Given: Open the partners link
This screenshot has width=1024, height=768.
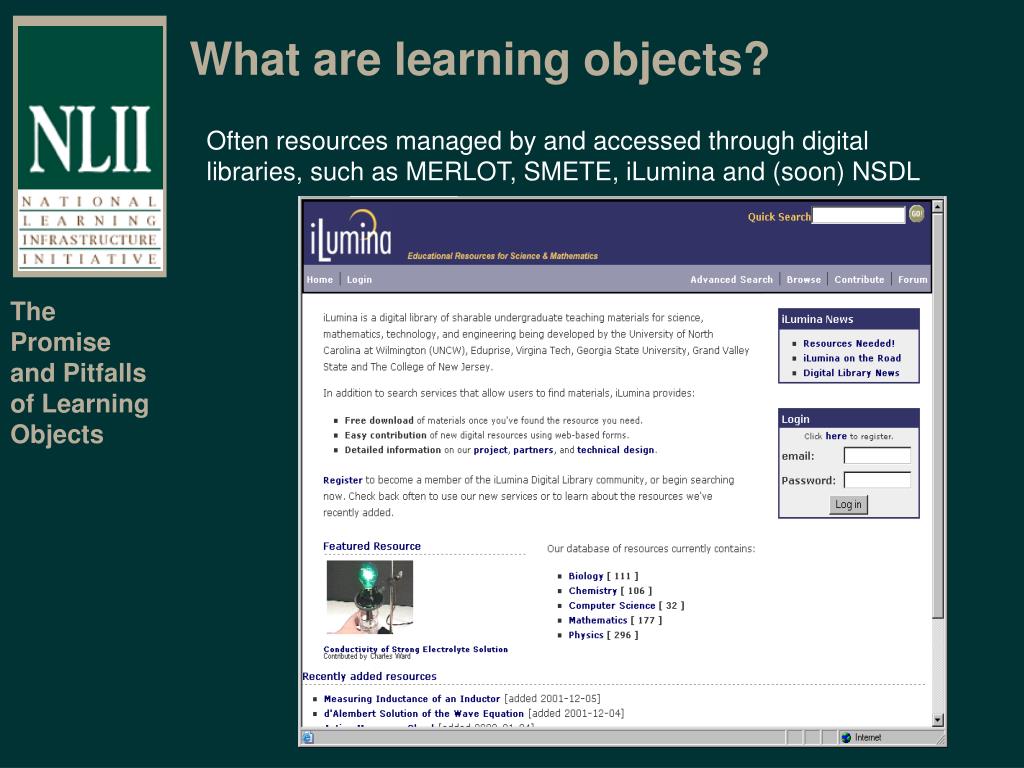Looking at the screenshot, I should (533, 450).
